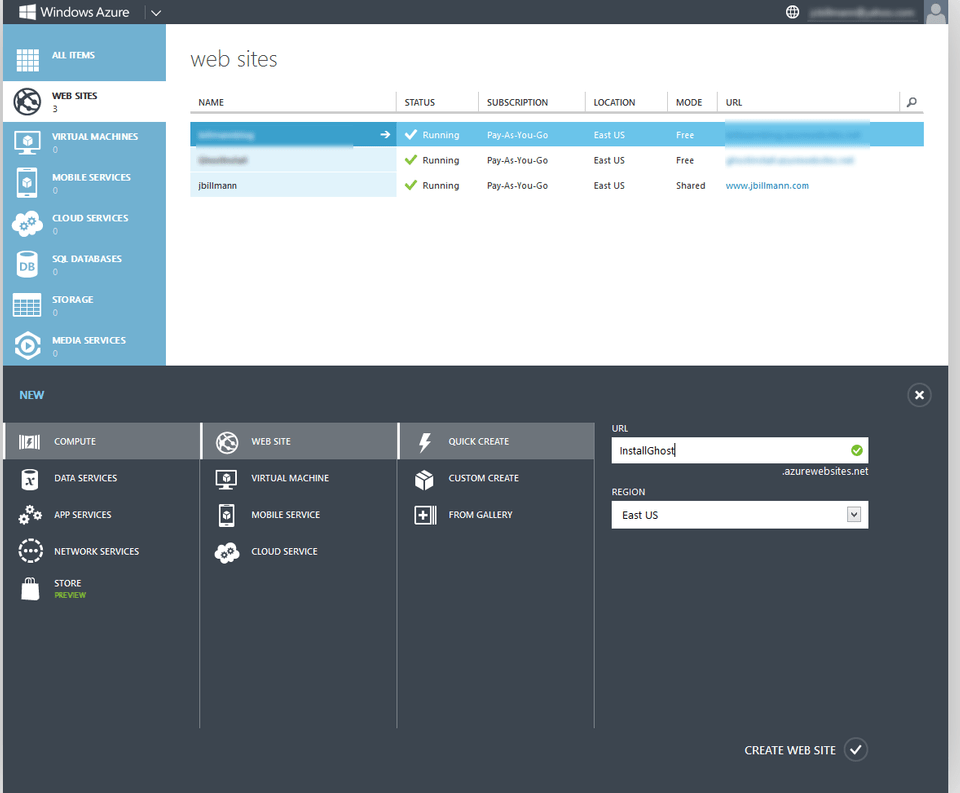Click the search magnifier in table header

912,102
